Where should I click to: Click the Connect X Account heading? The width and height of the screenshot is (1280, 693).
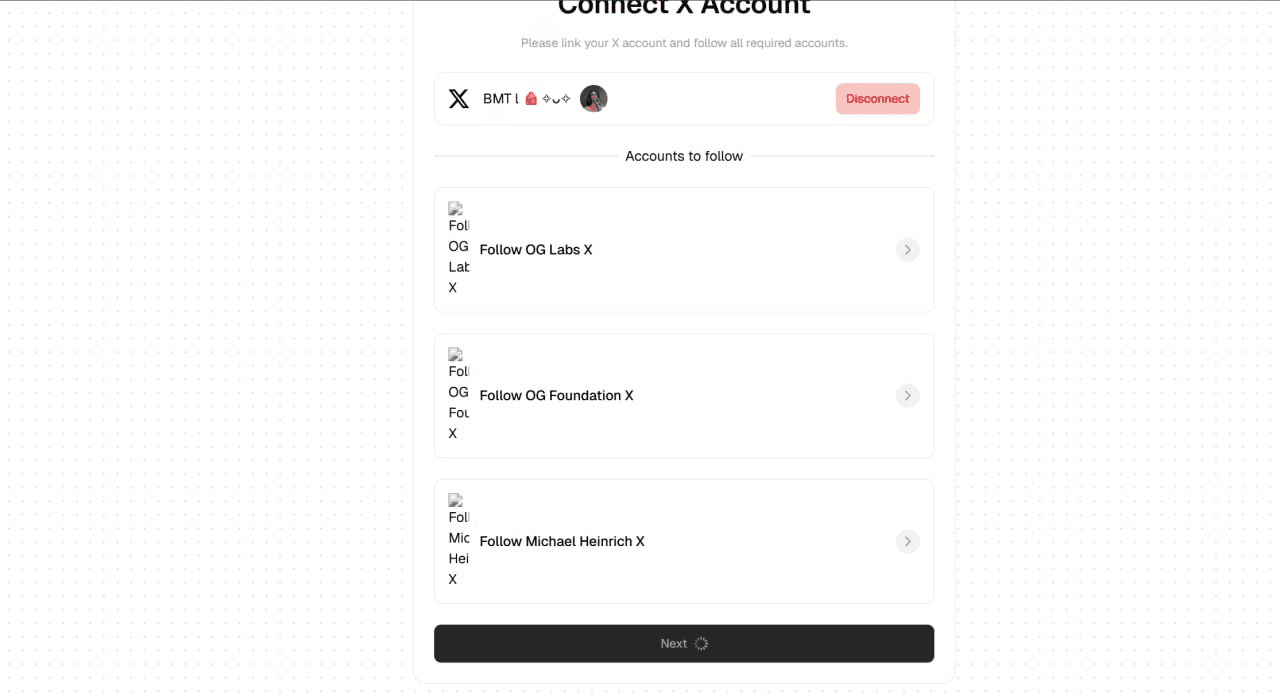point(684,8)
